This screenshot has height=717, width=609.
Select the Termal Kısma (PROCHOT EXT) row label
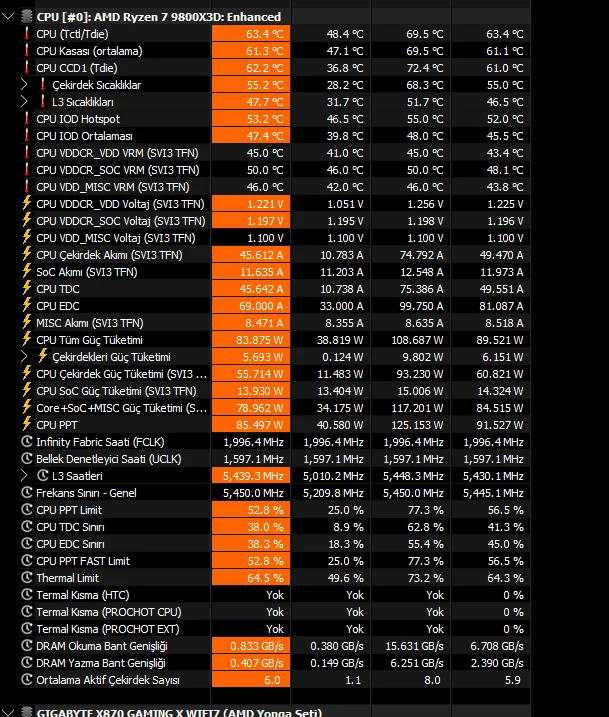(108, 629)
